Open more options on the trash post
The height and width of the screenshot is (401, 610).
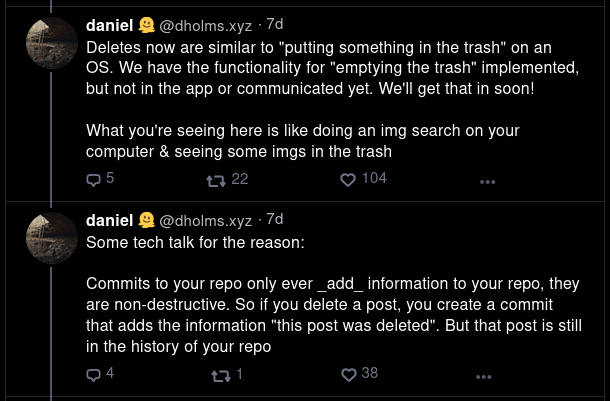pos(487,182)
